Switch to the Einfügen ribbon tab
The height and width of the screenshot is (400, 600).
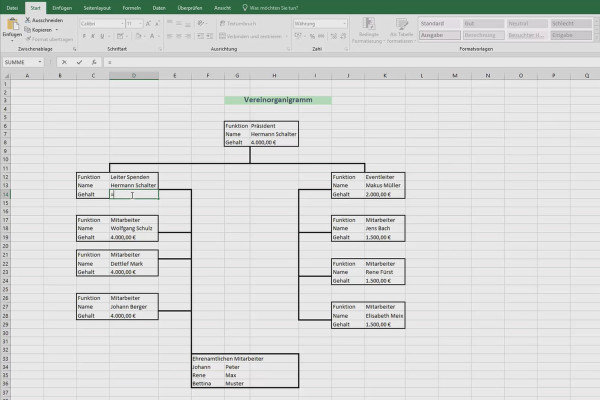tap(62, 8)
